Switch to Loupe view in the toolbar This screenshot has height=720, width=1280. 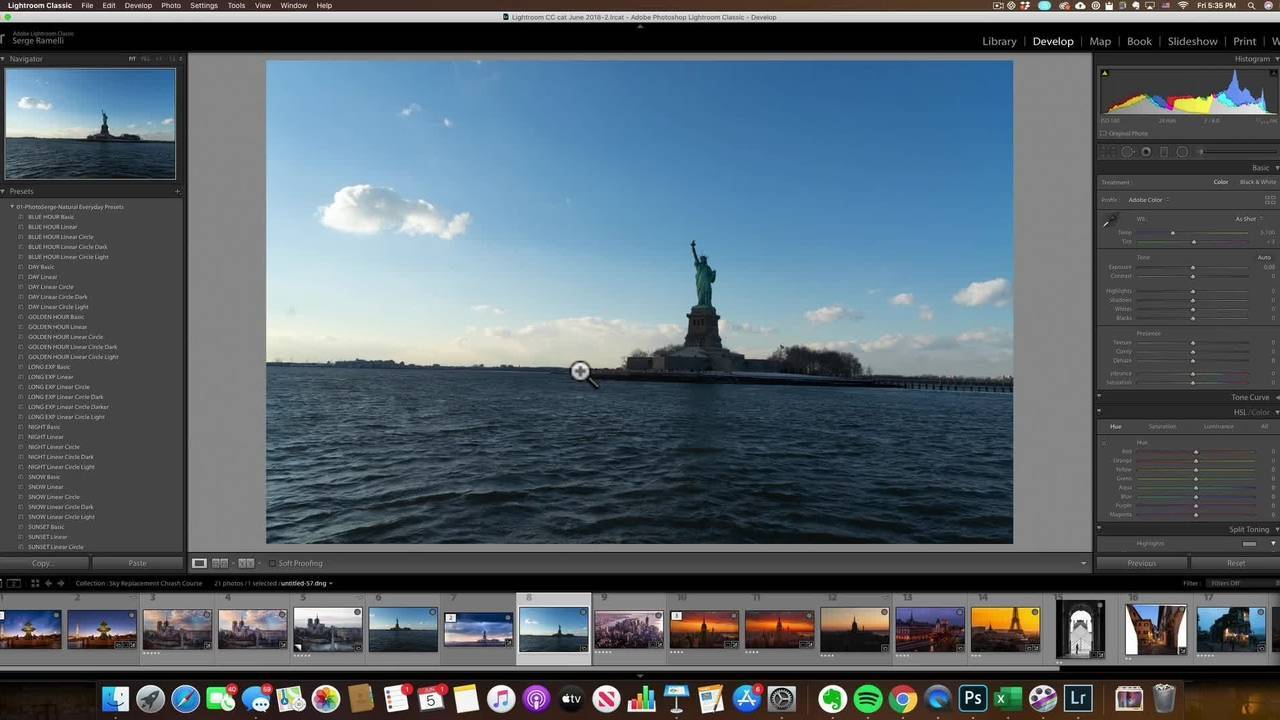199,563
